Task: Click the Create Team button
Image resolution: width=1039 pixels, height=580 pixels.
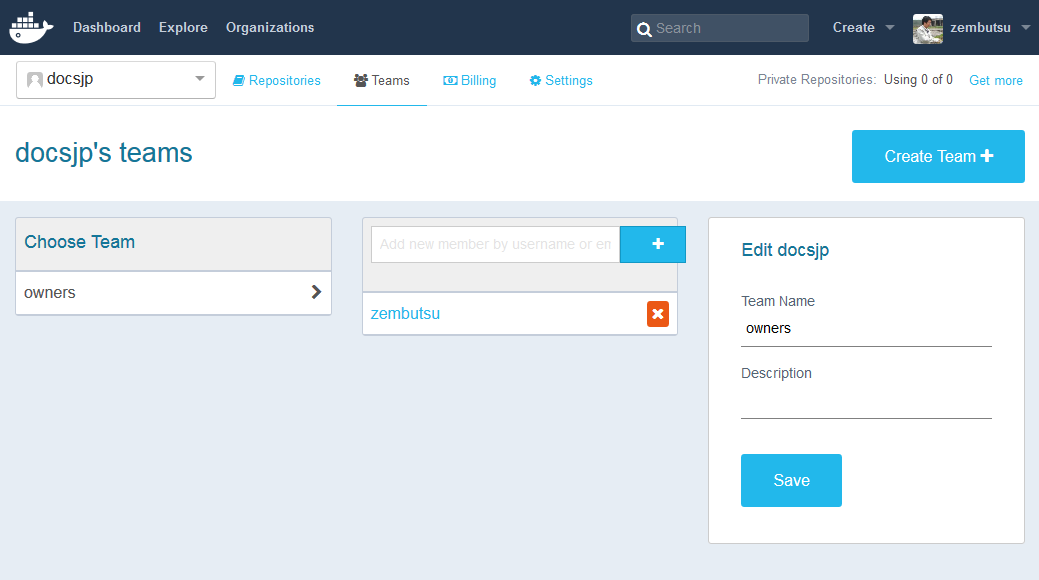Action: tap(938, 156)
